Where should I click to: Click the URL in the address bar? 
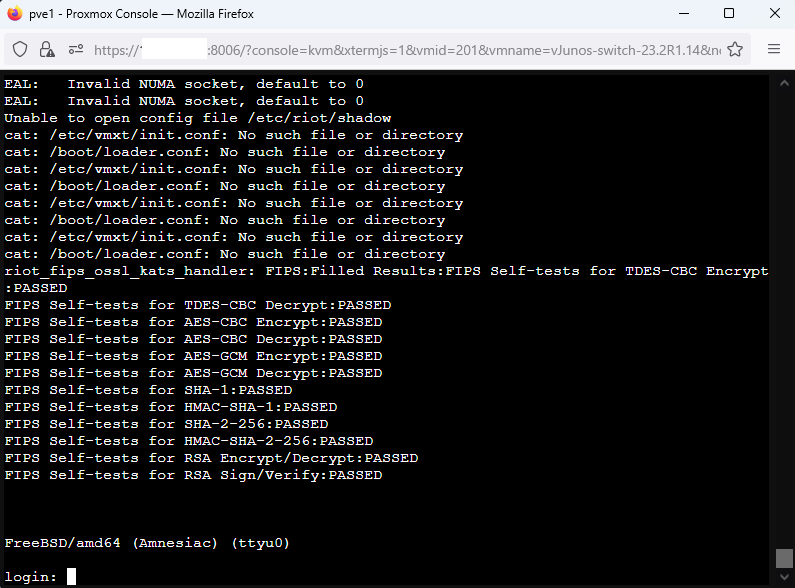407,50
